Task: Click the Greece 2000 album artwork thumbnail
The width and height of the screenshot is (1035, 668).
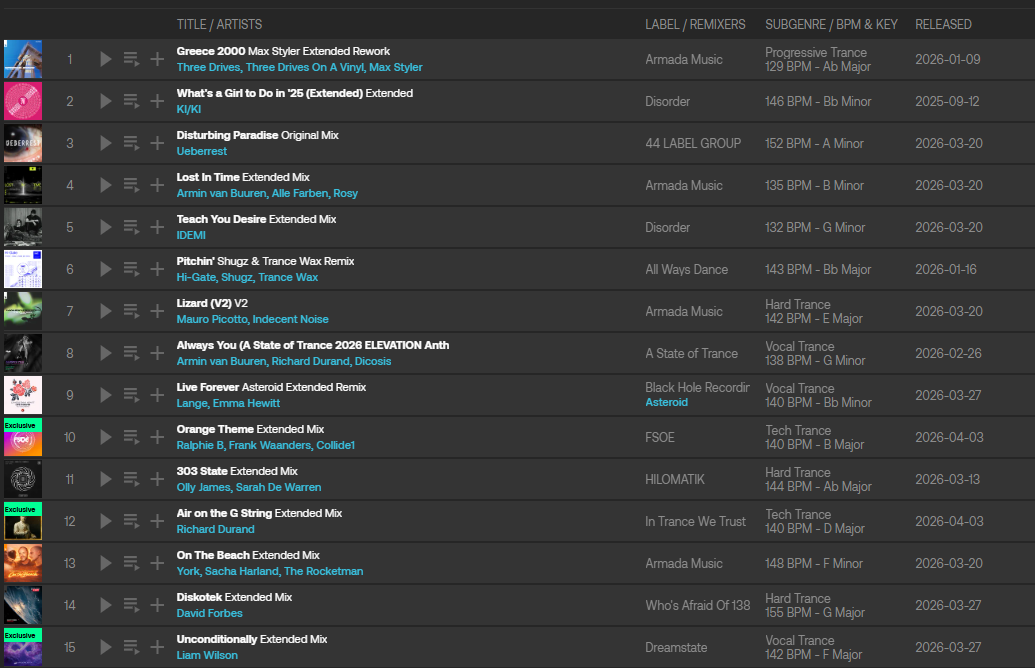Action: click(x=23, y=59)
